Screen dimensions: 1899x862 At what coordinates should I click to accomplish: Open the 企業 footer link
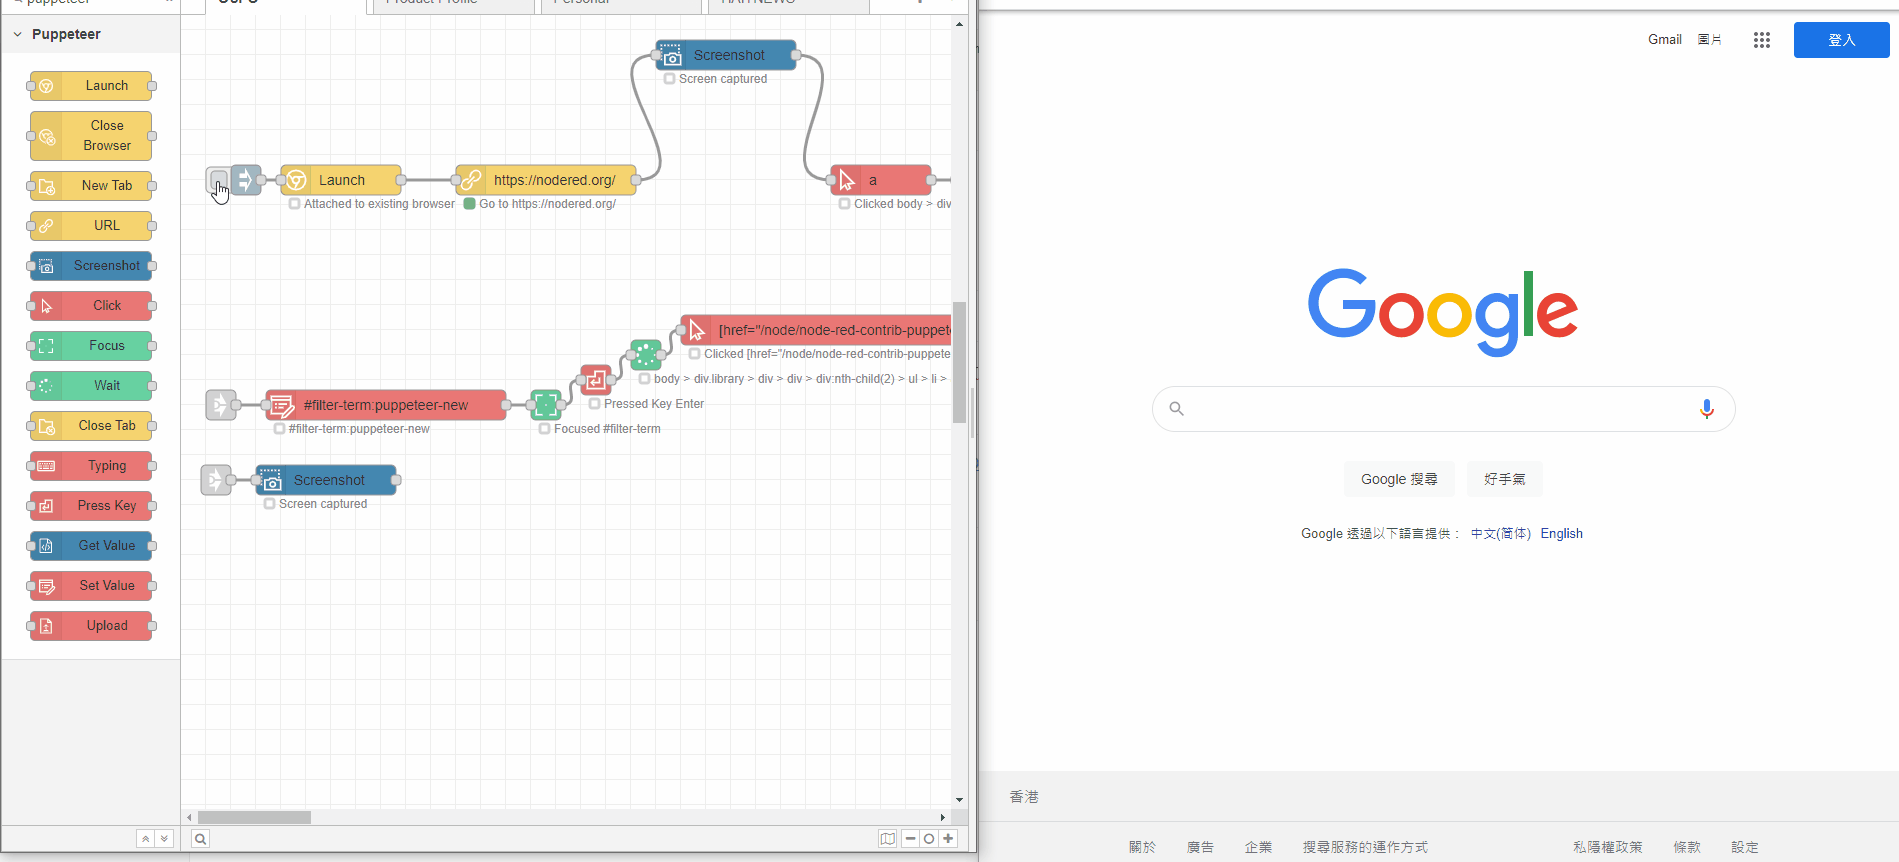(x=1259, y=847)
